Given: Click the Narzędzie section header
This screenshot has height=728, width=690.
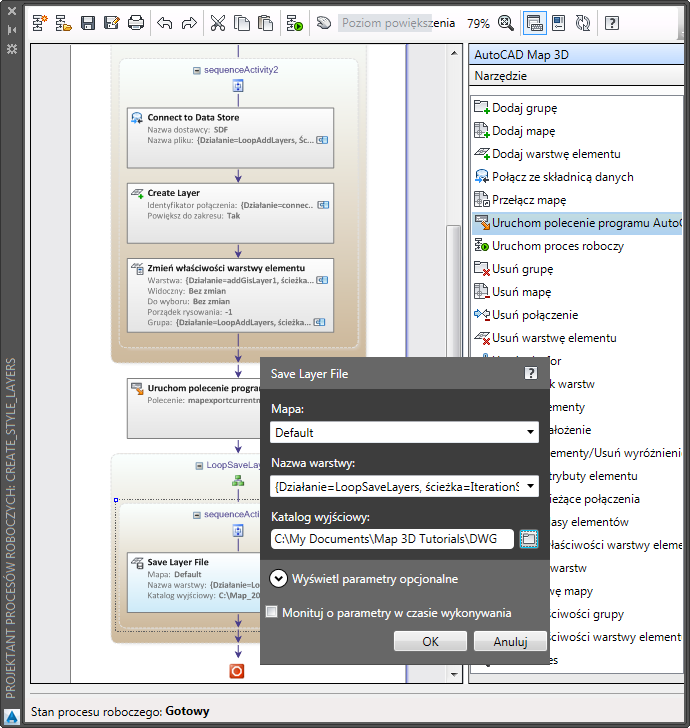Looking at the screenshot, I should click(x=577, y=76).
